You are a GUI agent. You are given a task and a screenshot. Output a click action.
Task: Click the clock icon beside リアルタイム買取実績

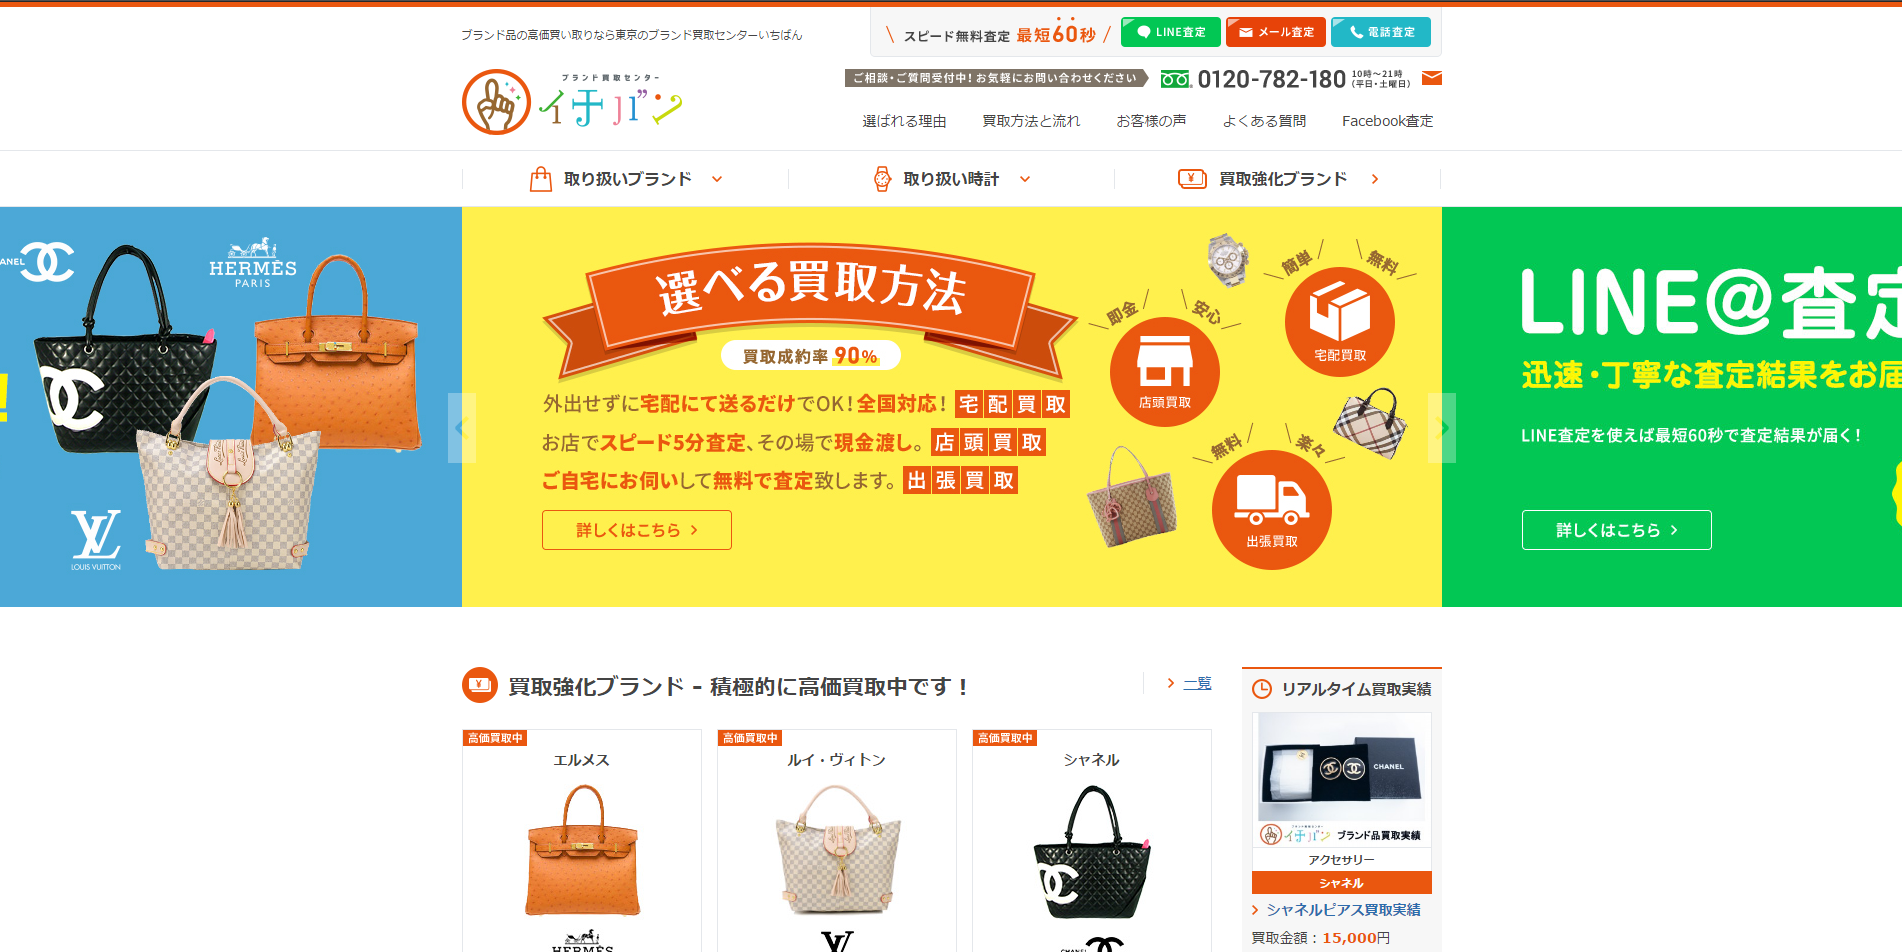point(1262,689)
